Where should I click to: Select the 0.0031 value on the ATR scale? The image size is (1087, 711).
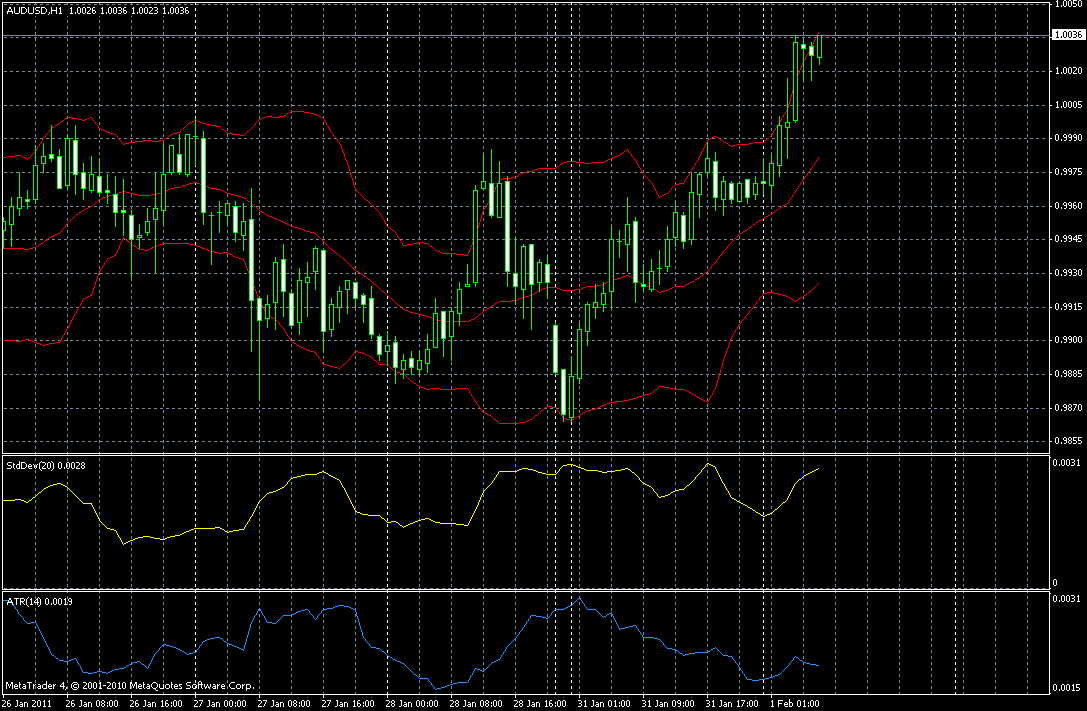pos(1066,599)
